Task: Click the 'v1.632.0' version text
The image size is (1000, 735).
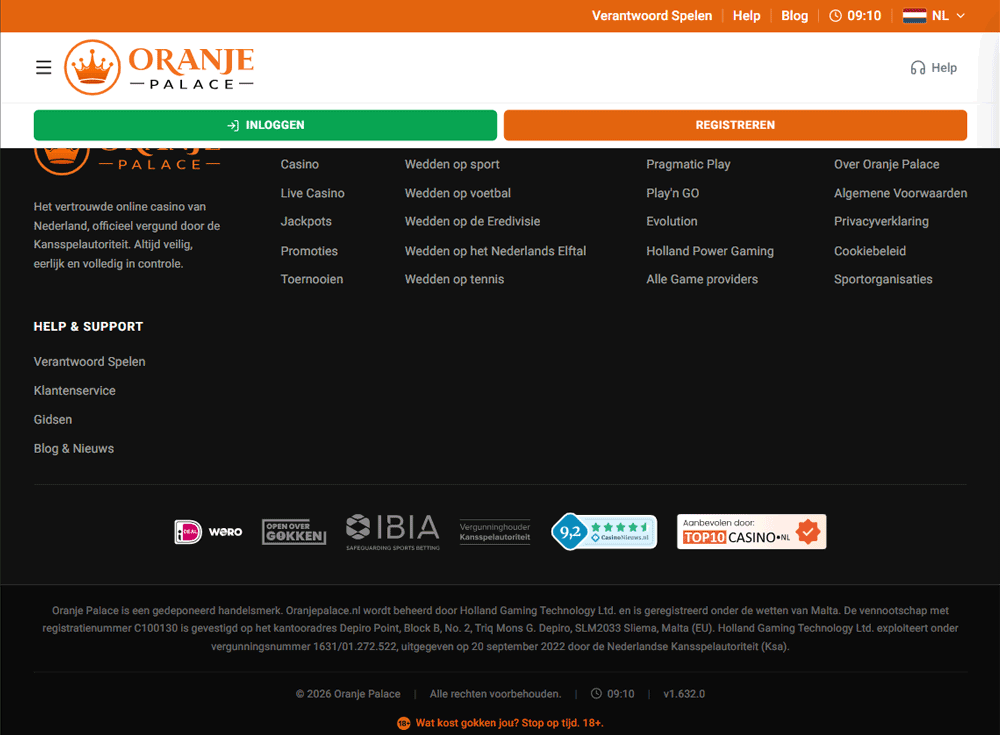Action: tap(684, 694)
